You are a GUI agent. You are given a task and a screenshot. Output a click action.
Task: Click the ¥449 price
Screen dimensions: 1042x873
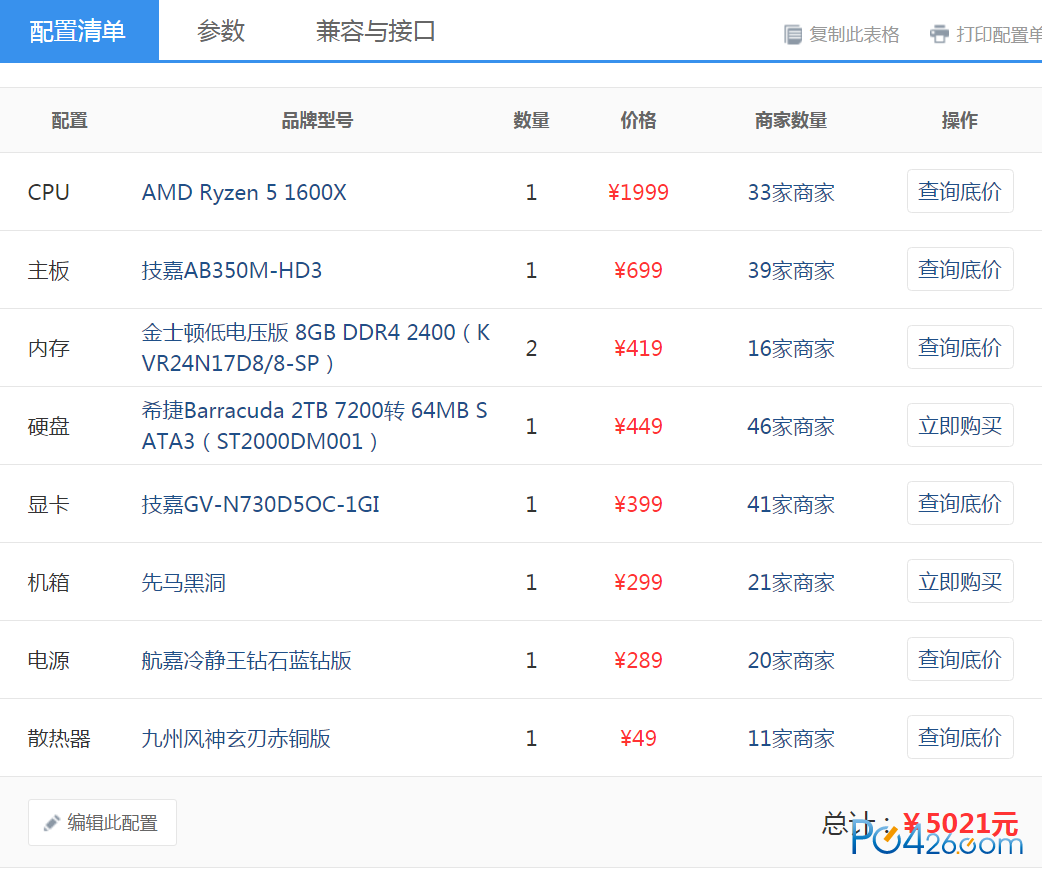(x=638, y=427)
